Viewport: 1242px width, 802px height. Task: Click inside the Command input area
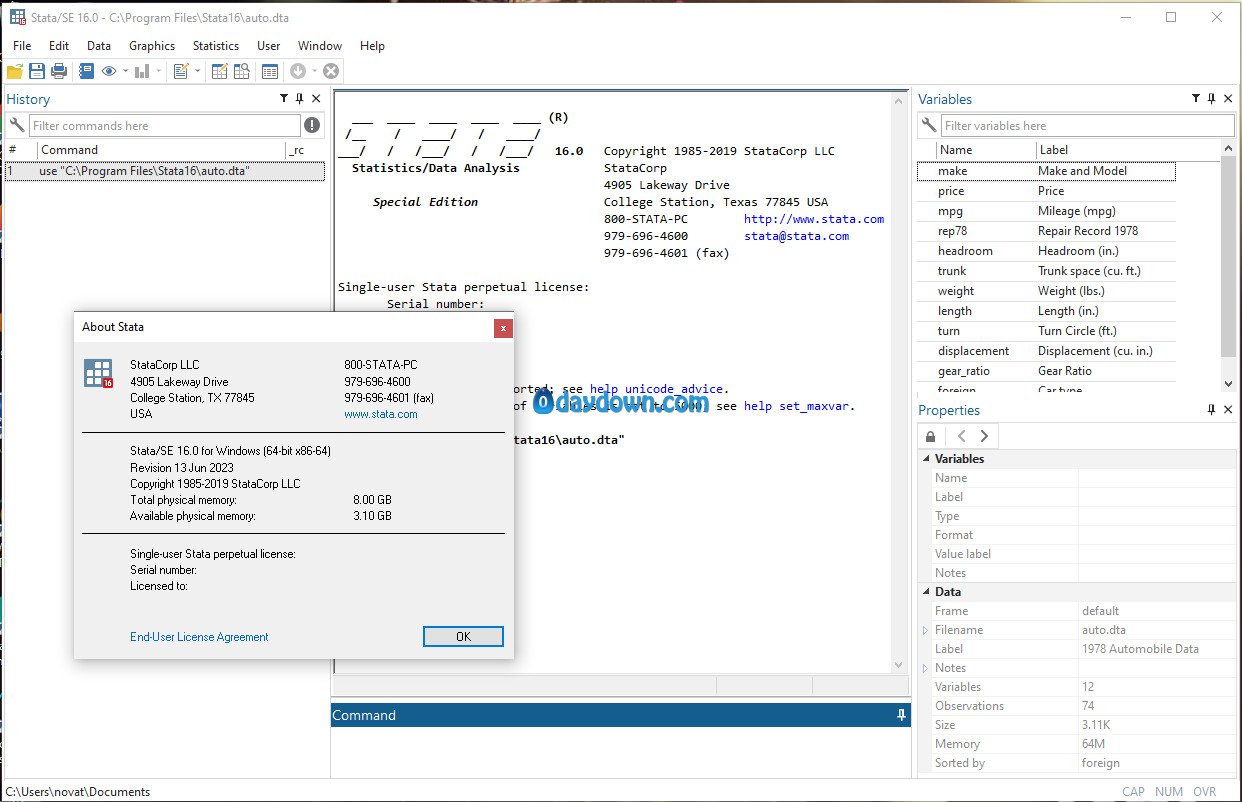[621, 751]
